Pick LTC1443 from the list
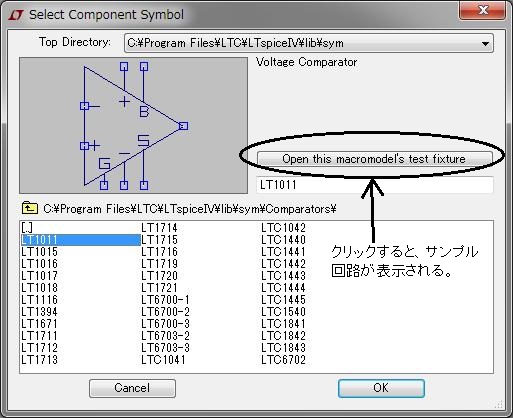Image resolution: width=513 pixels, height=418 pixels. (283, 276)
